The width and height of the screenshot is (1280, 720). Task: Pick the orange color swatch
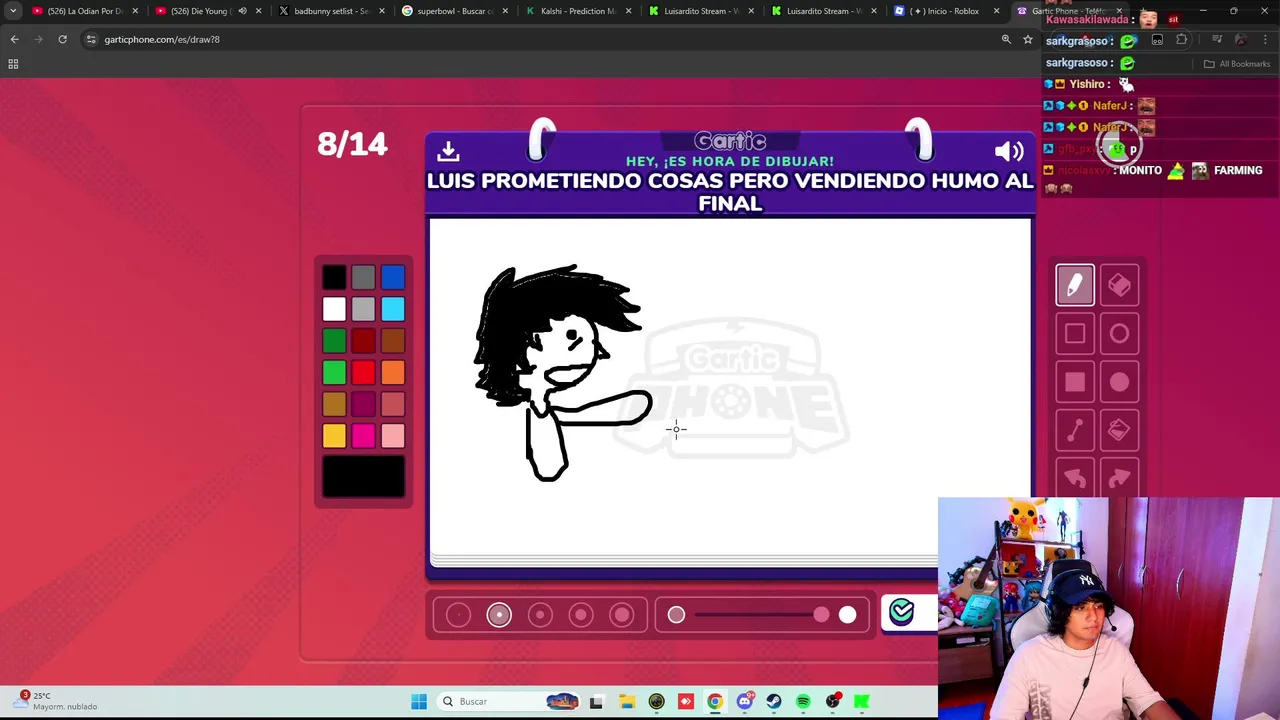point(393,373)
